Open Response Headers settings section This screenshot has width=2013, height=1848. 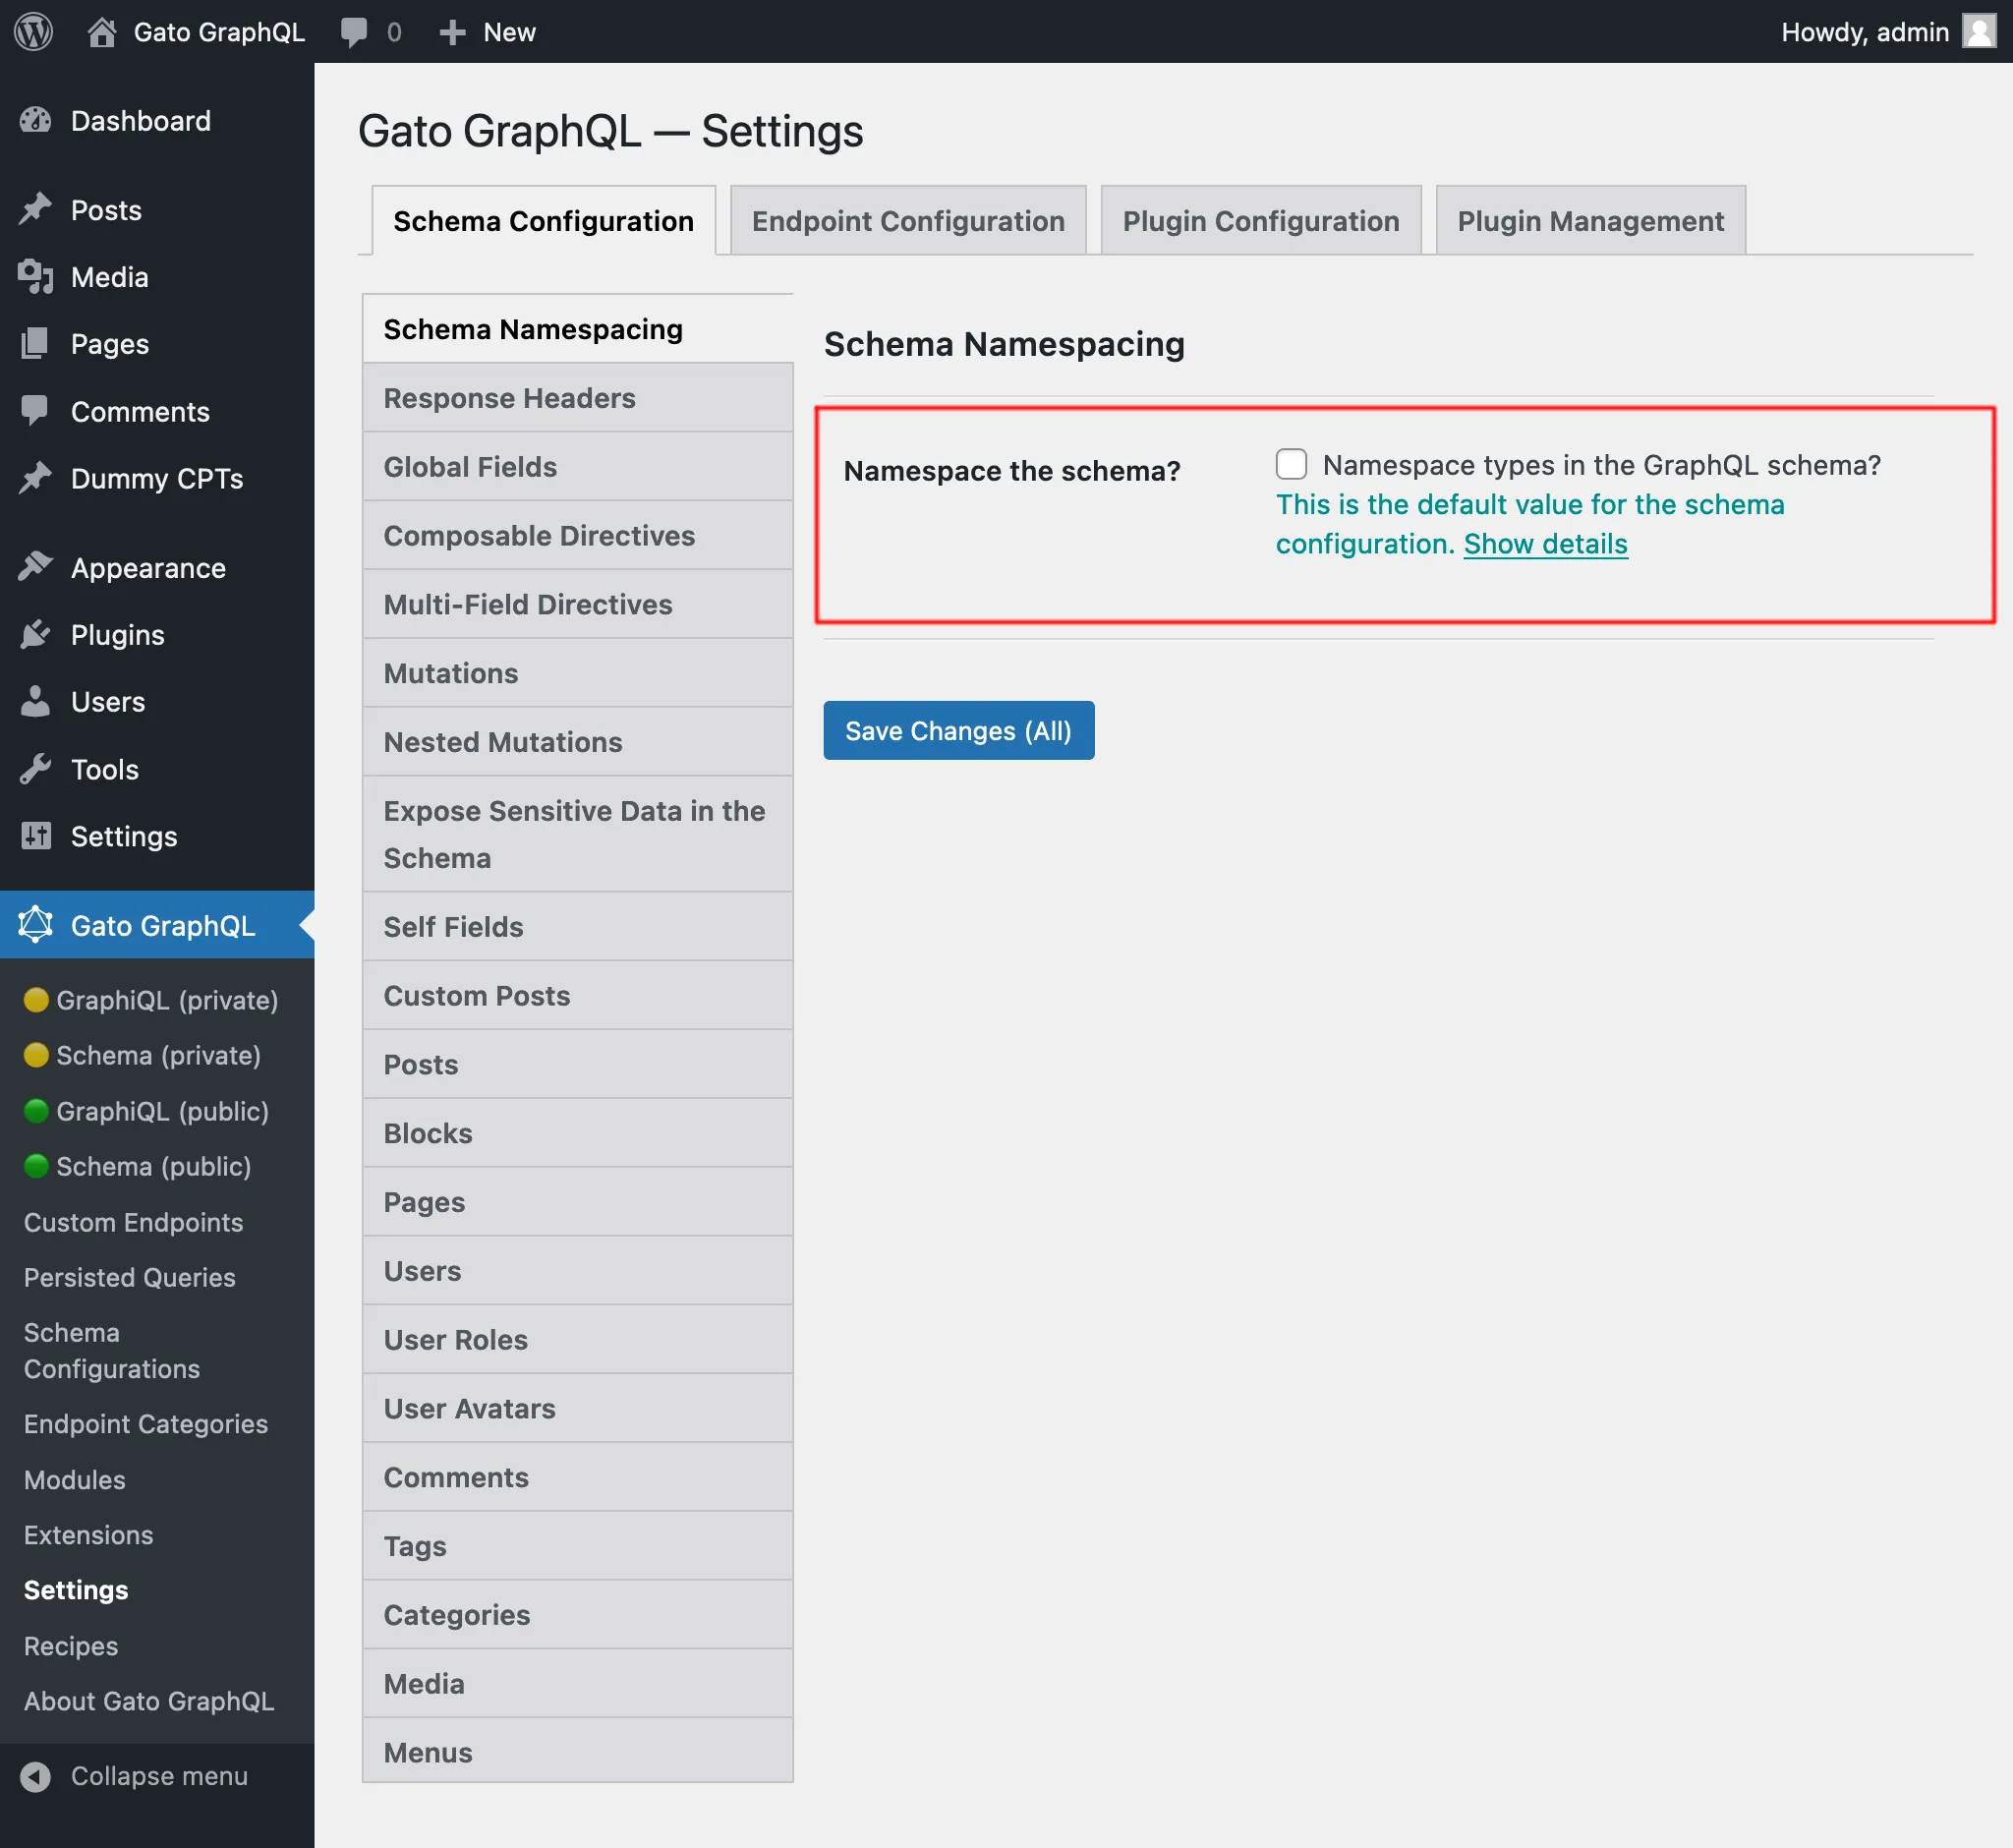click(x=578, y=398)
